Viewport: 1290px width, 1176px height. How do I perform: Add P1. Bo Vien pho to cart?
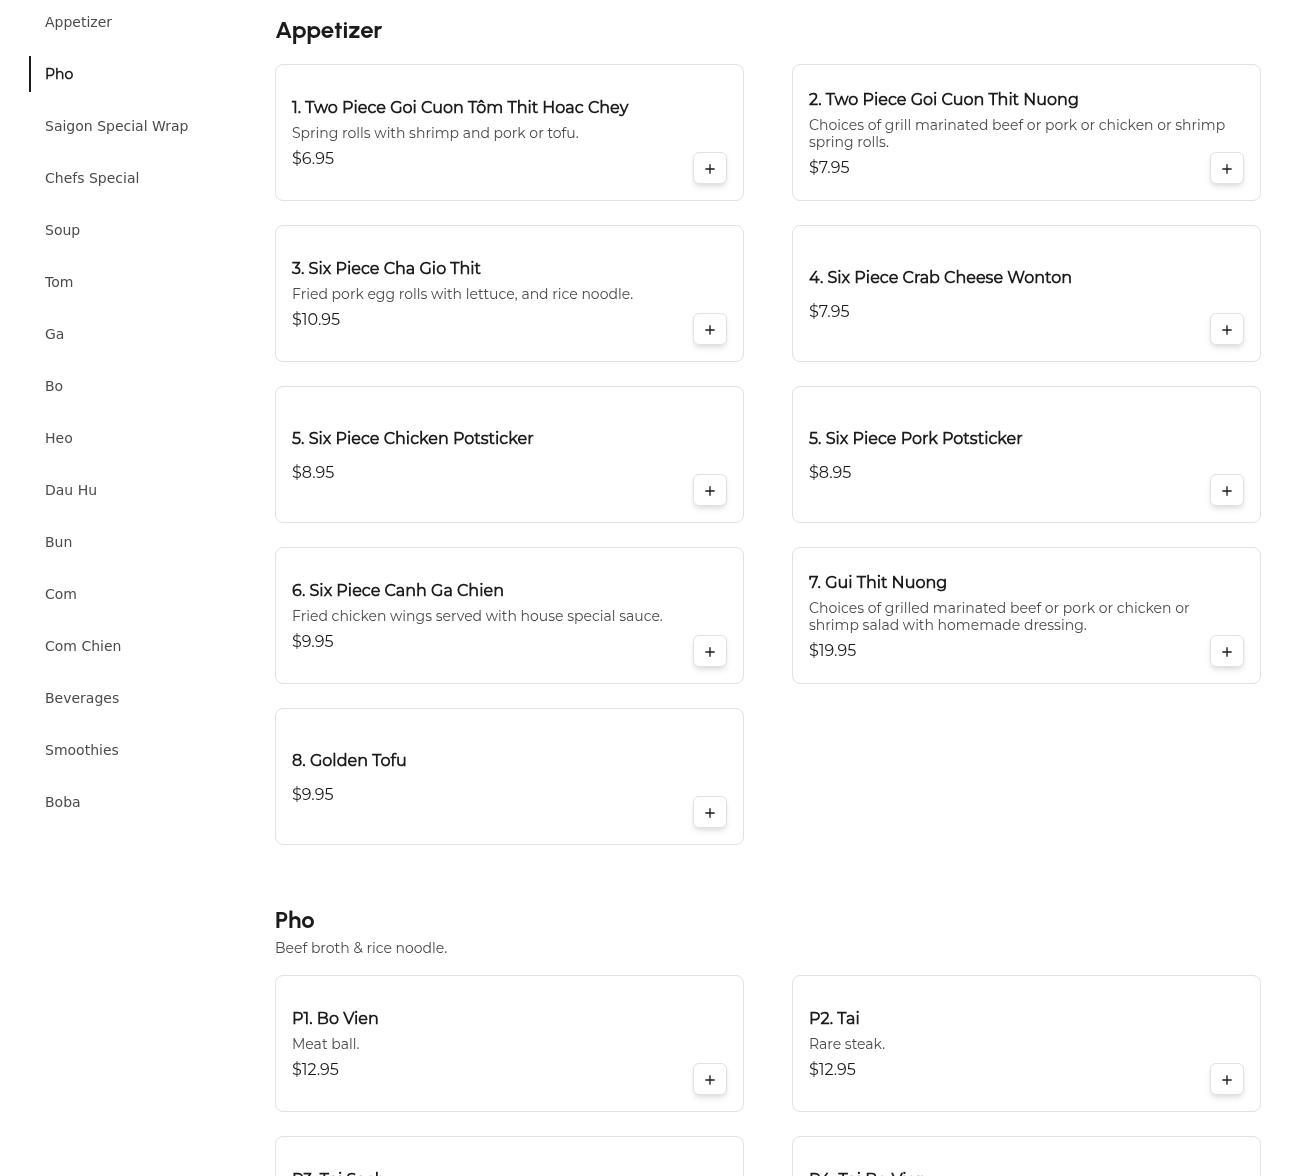coord(710,1080)
